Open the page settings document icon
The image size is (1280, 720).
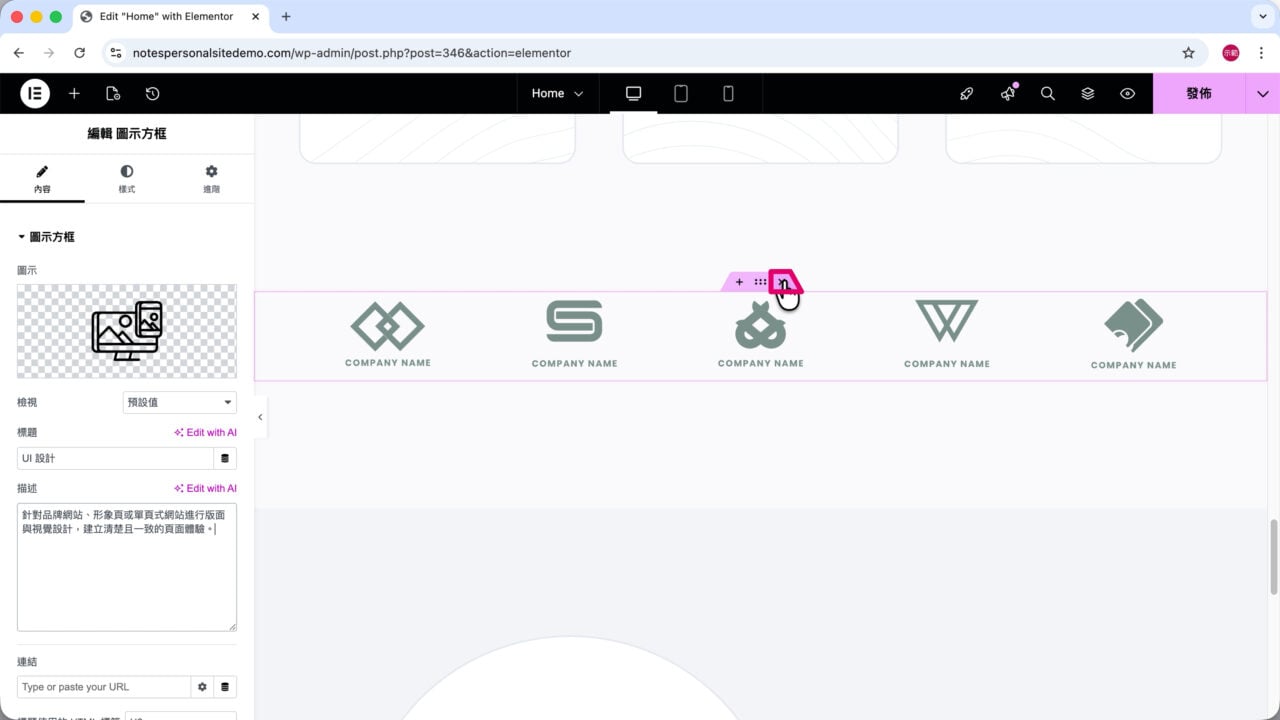click(113, 93)
